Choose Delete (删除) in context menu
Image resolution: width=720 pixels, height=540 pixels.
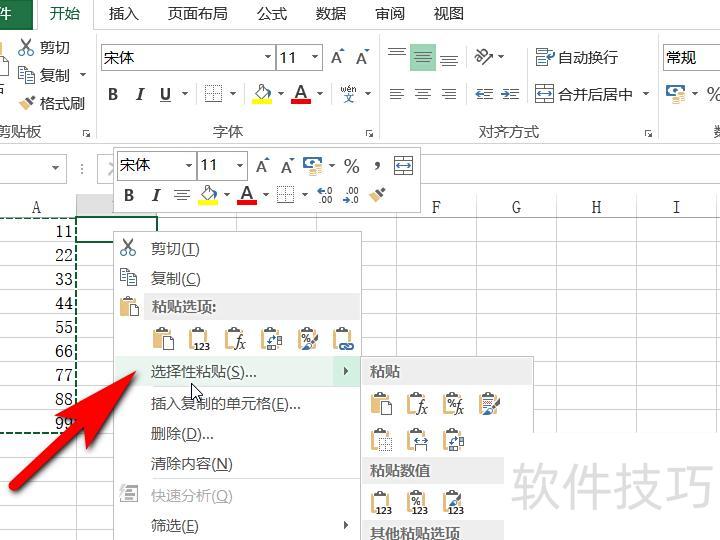click(x=237, y=433)
